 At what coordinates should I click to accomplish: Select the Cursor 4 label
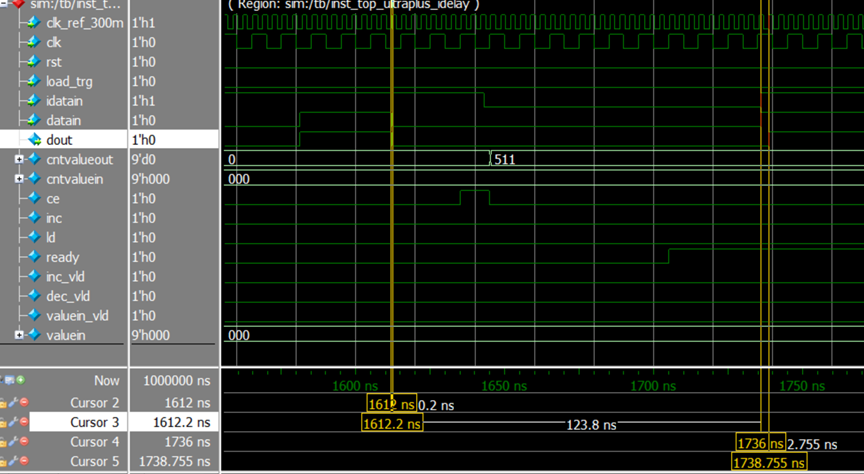click(94, 442)
